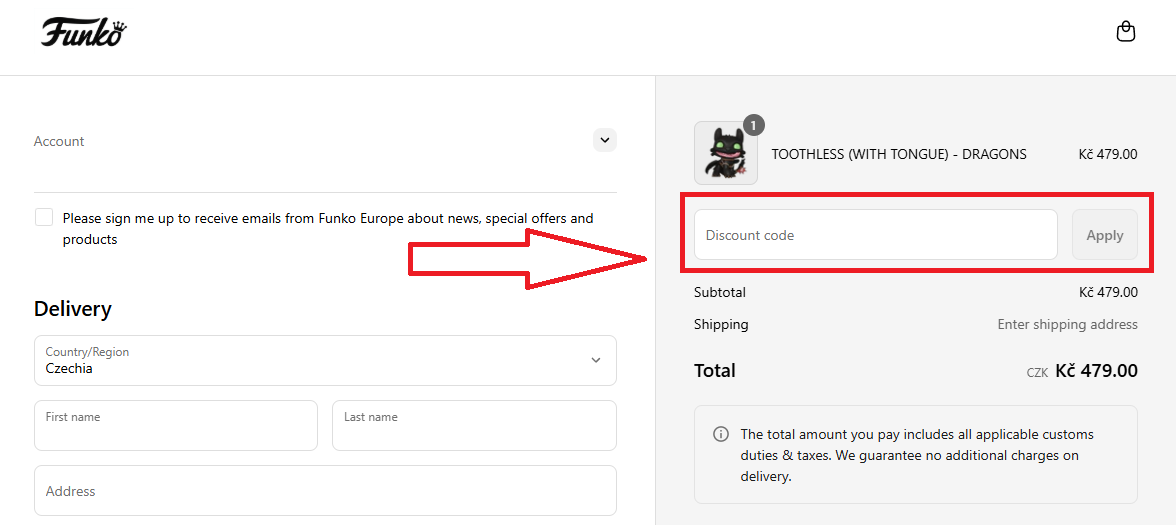Screen dimensions: 1176x525
Task: Click the quantity badge showing 1
Action: coord(754,125)
